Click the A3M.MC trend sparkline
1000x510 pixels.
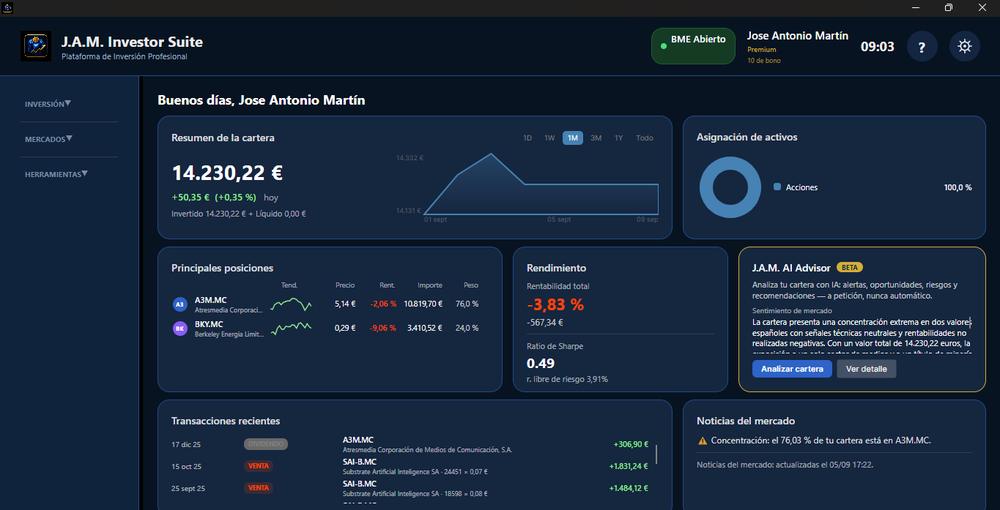[x=291, y=304]
